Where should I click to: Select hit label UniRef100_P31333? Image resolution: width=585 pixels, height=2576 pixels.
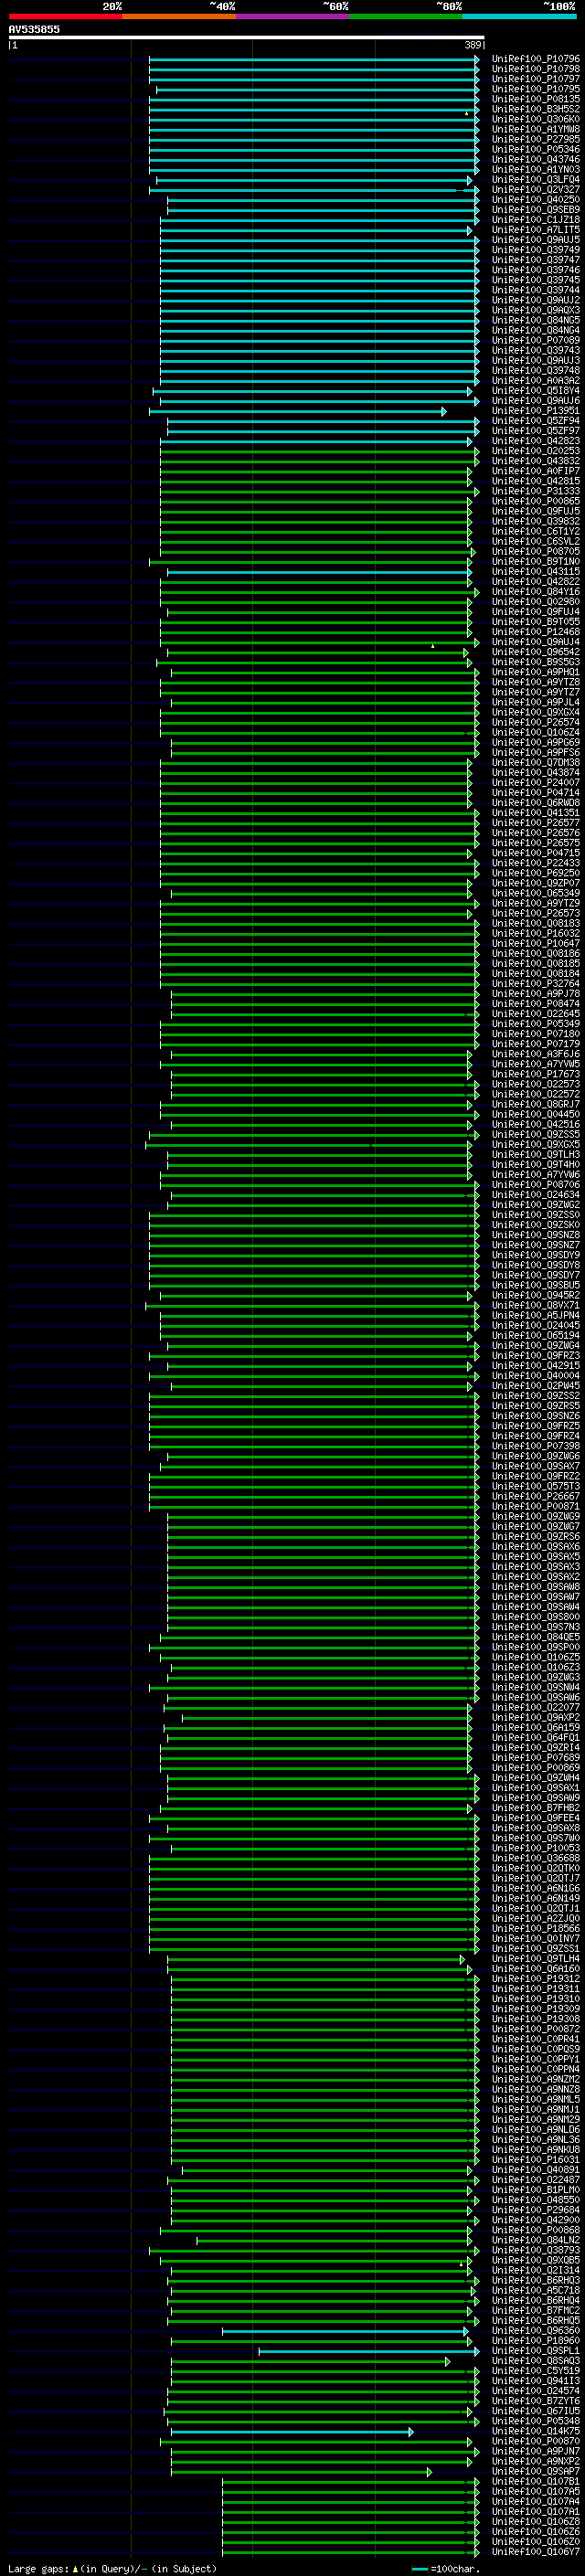pyautogui.click(x=536, y=491)
